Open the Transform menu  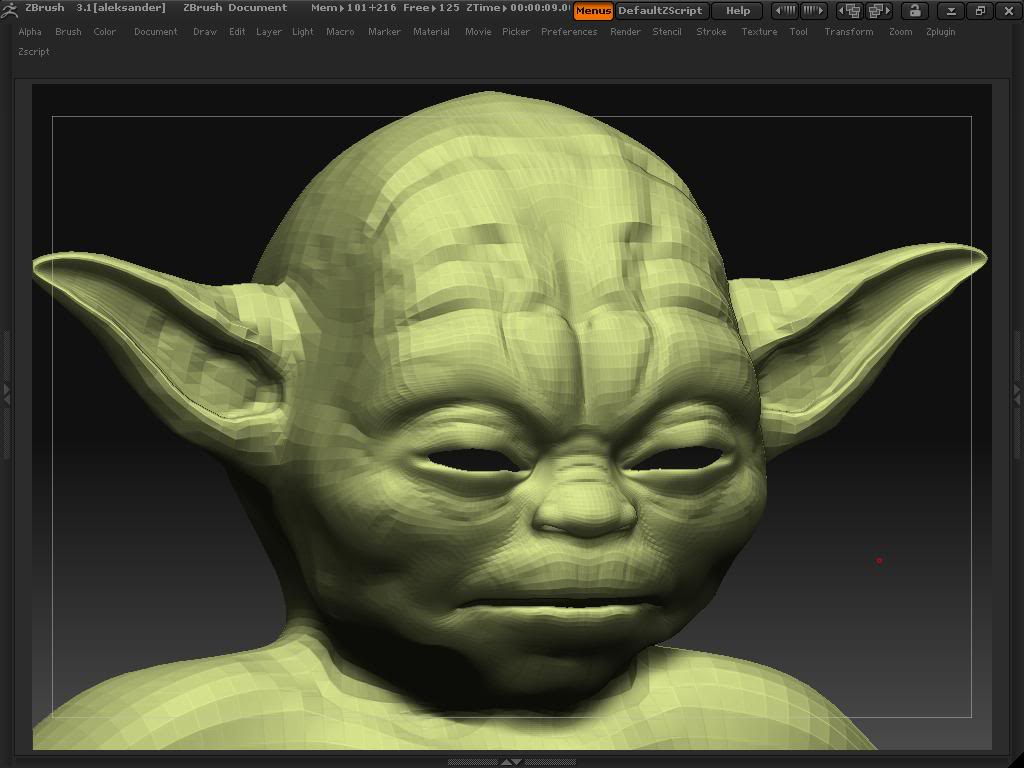[x=849, y=31]
